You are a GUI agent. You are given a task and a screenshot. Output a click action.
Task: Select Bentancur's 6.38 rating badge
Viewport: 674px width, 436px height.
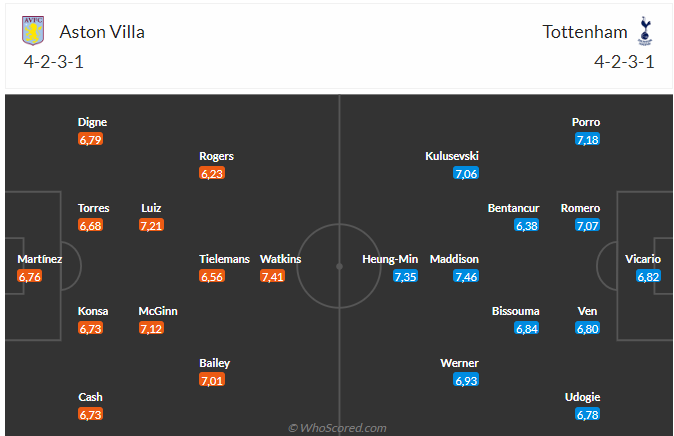click(x=526, y=226)
